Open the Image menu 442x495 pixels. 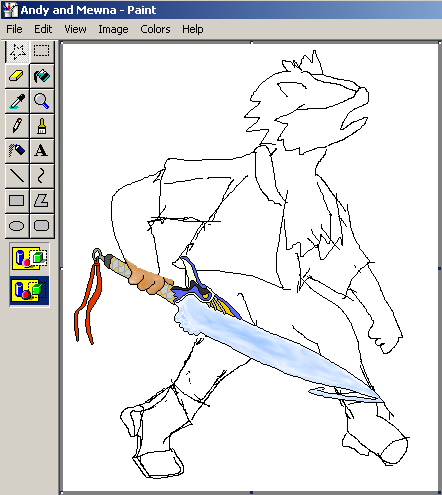tap(113, 29)
